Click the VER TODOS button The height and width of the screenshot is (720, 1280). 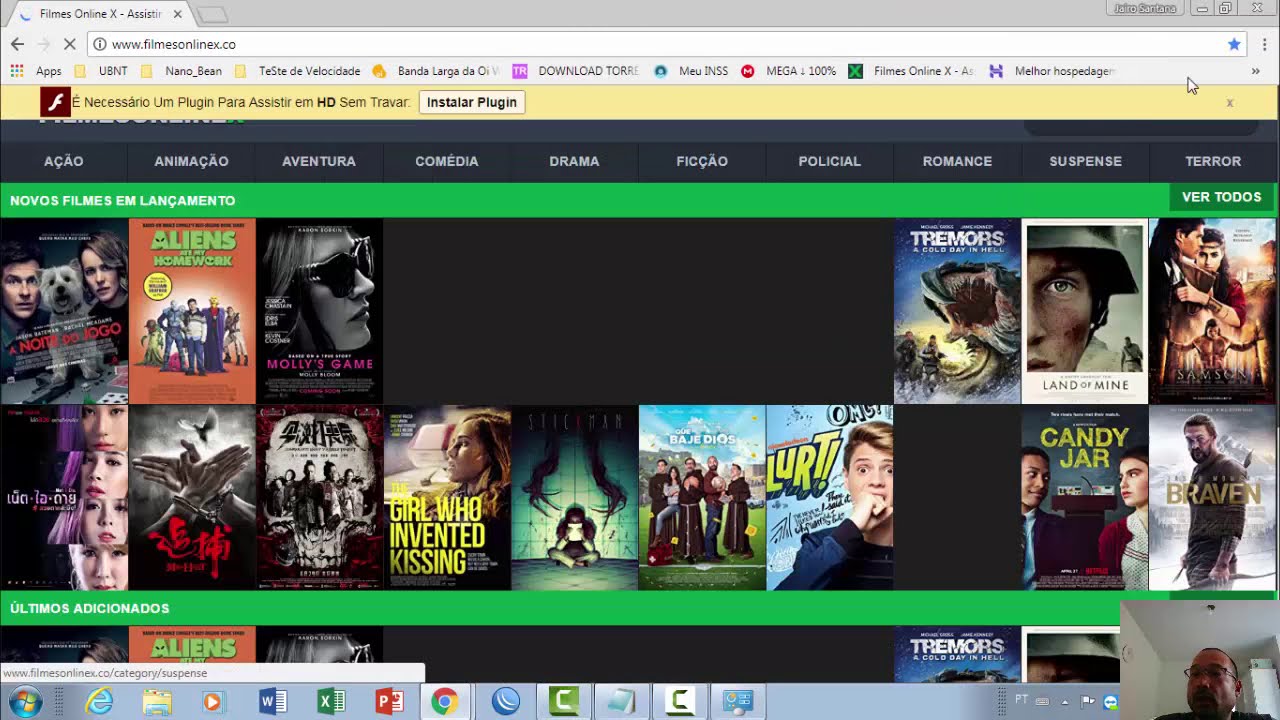click(x=1222, y=197)
